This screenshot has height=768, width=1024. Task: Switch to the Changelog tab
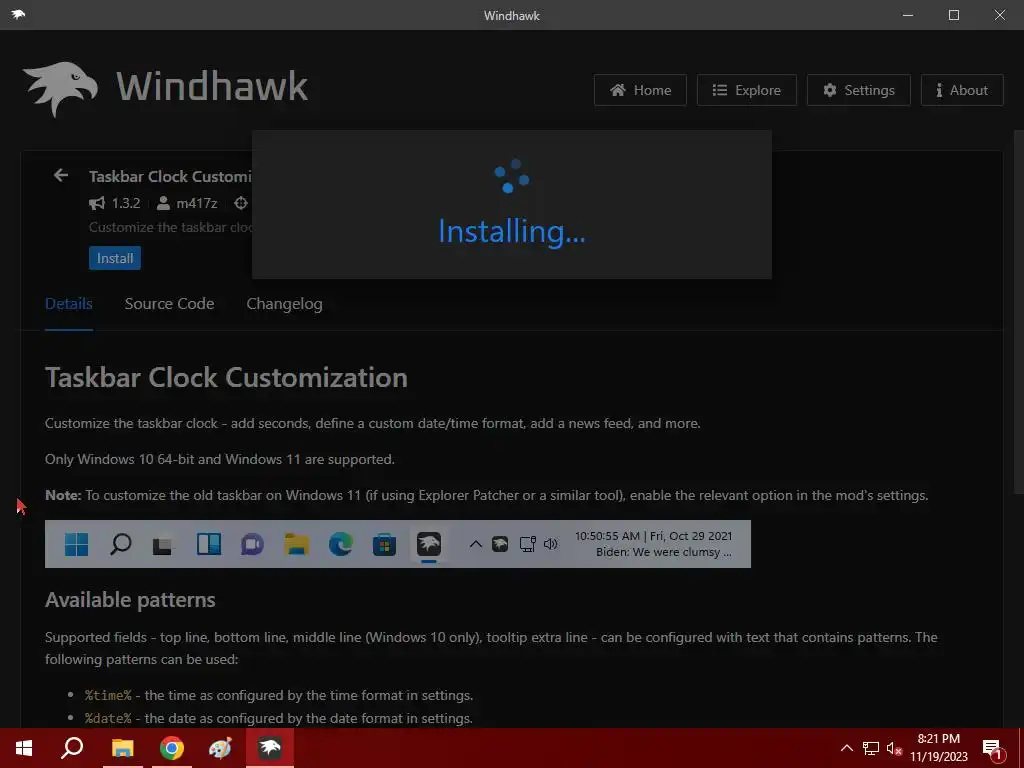[284, 304]
